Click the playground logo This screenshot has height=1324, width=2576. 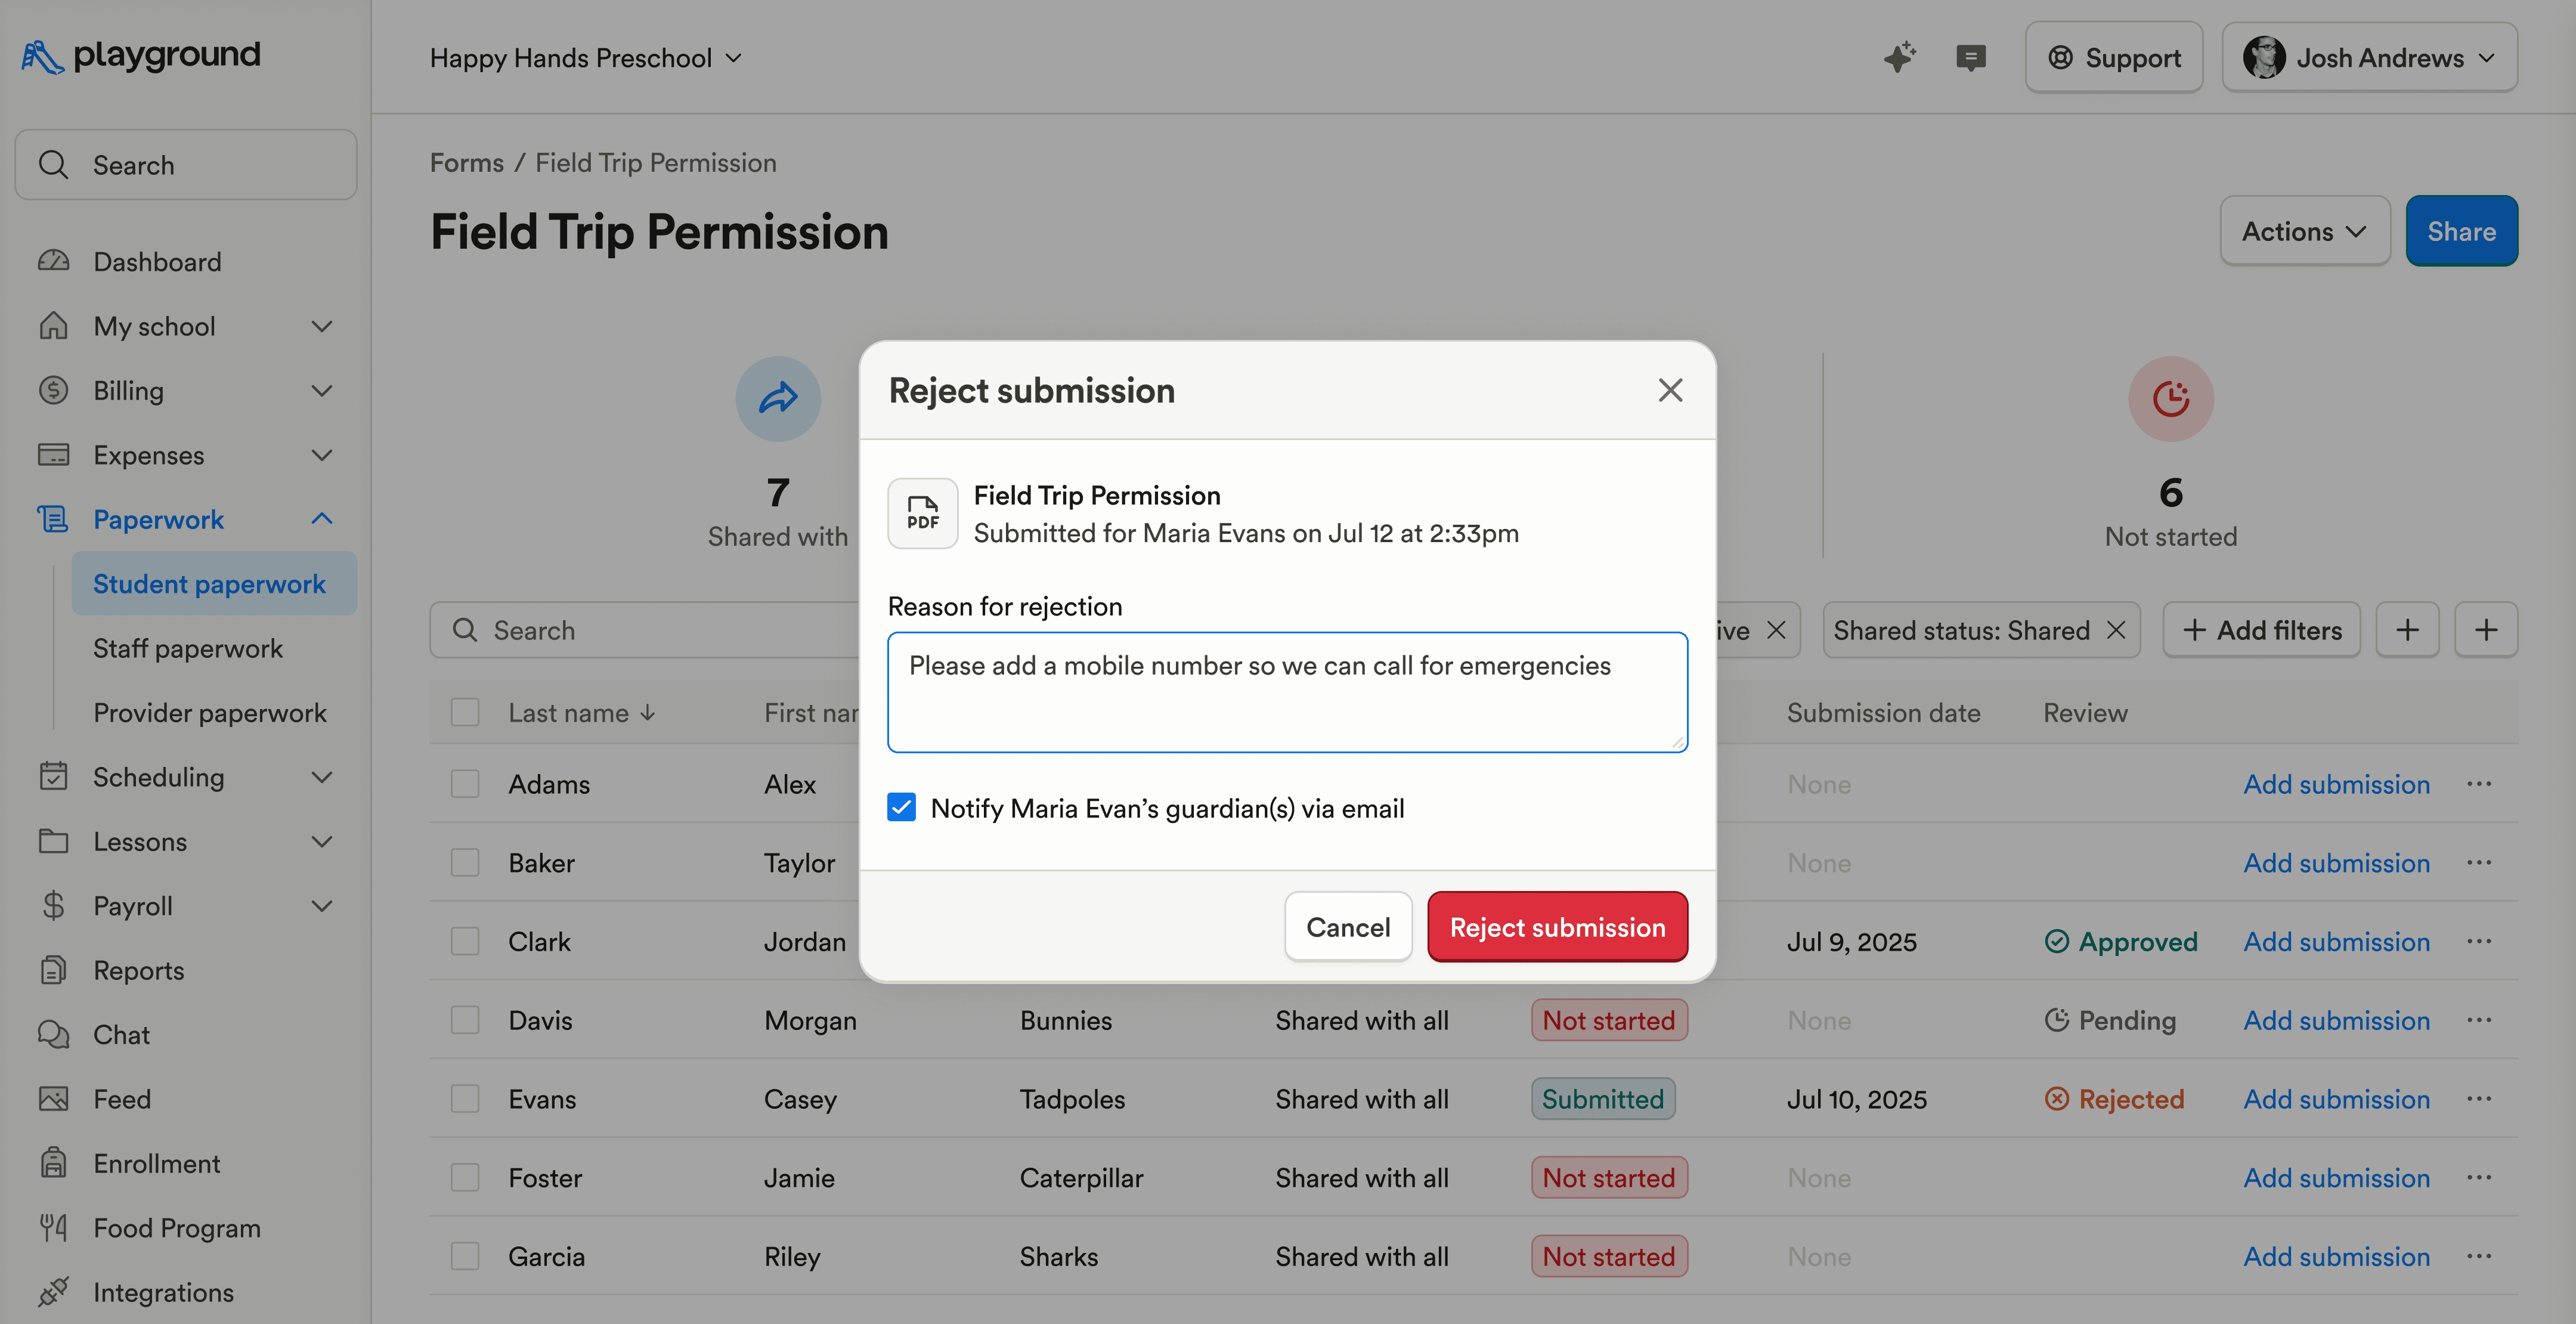(x=141, y=55)
